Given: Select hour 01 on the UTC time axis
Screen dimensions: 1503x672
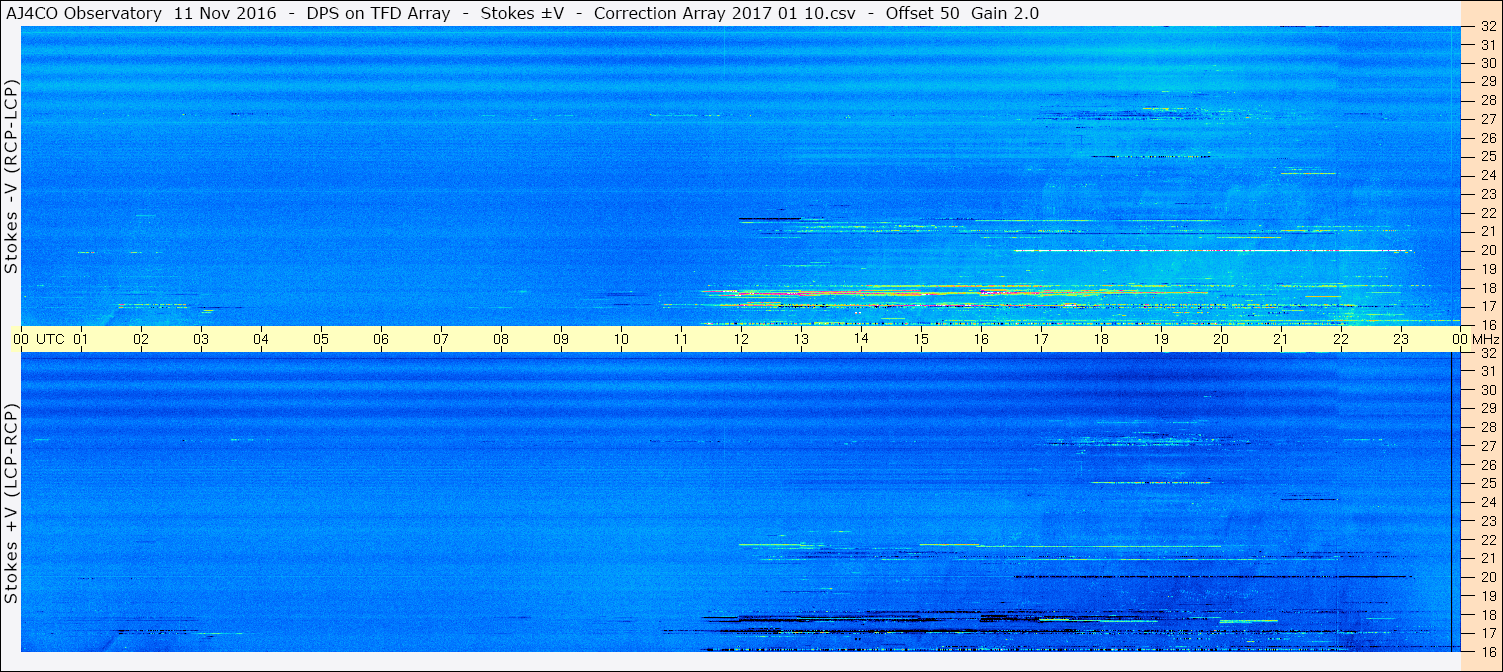Looking at the screenshot, I should coord(81,339).
